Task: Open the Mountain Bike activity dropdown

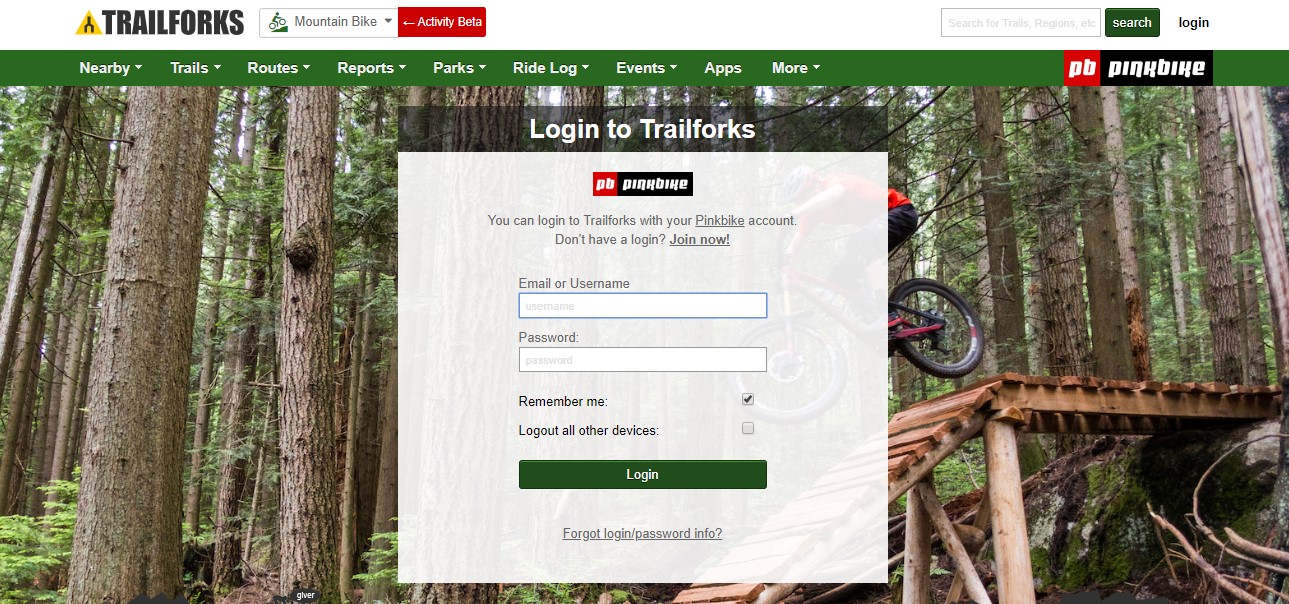Action: click(328, 22)
